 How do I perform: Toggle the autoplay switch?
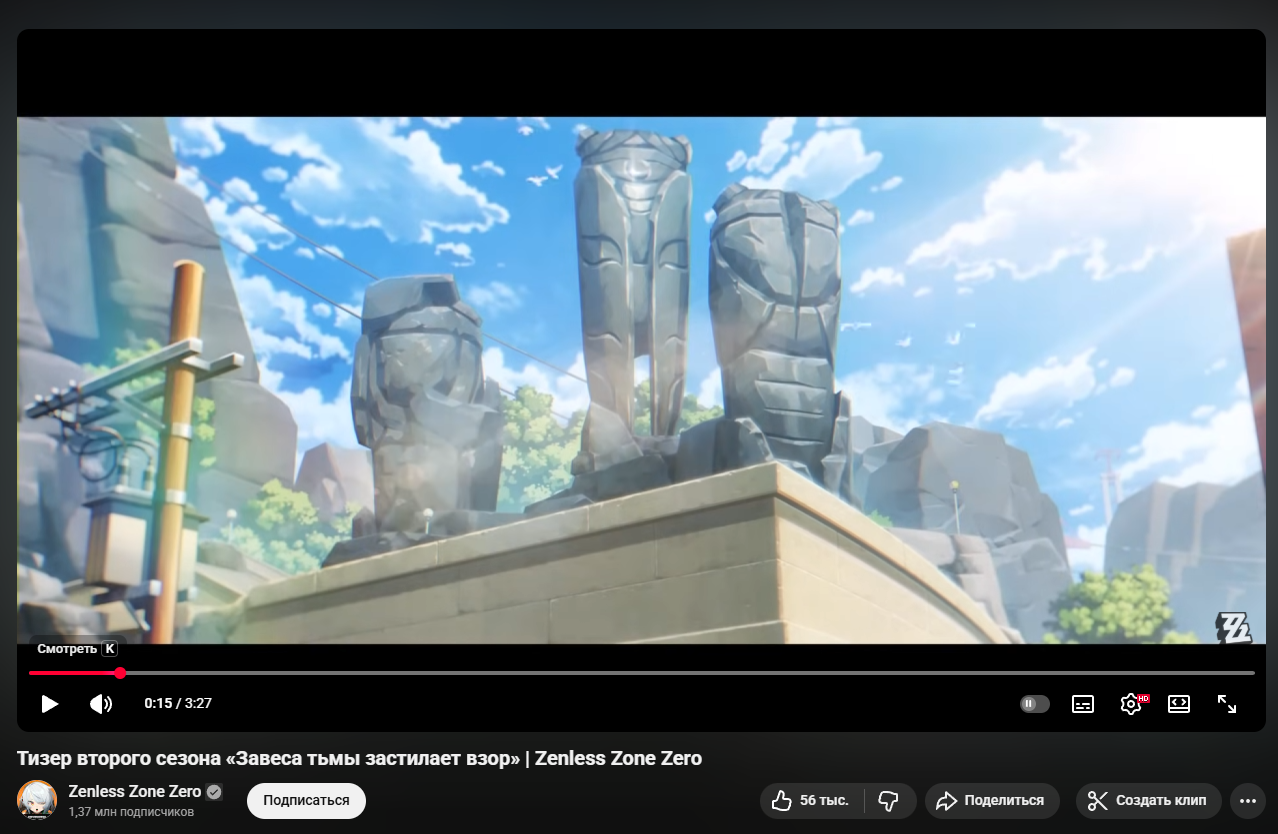coord(1034,703)
